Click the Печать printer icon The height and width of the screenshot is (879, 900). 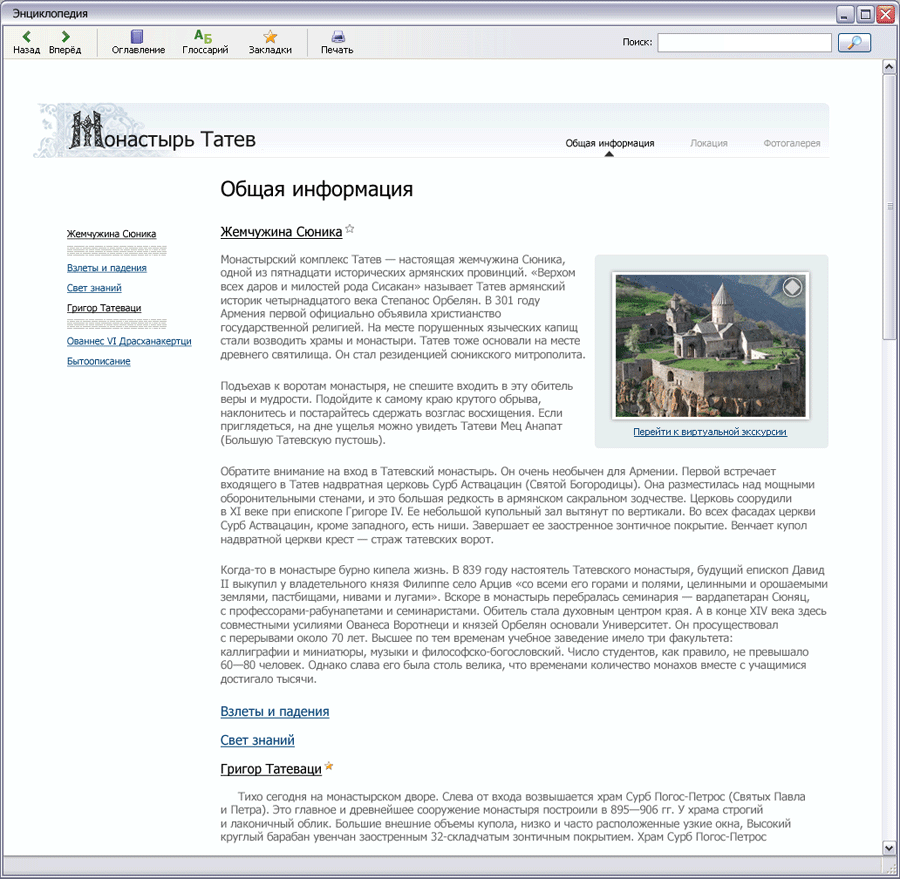pos(337,37)
